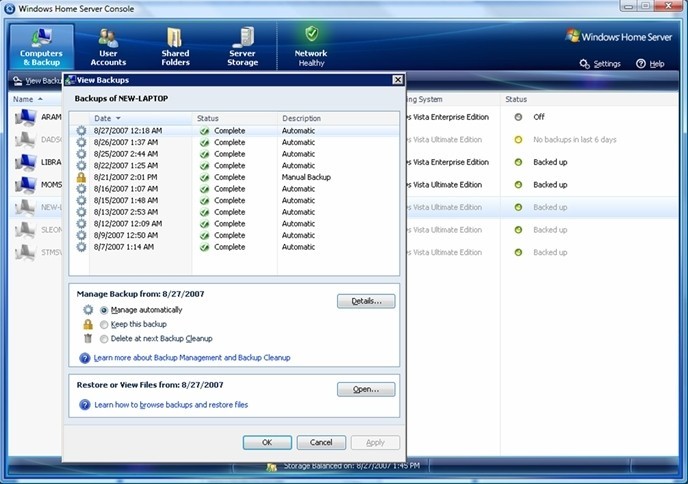
Task: Click the green check of the 8/21/2007 backup
Action: tap(204, 177)
